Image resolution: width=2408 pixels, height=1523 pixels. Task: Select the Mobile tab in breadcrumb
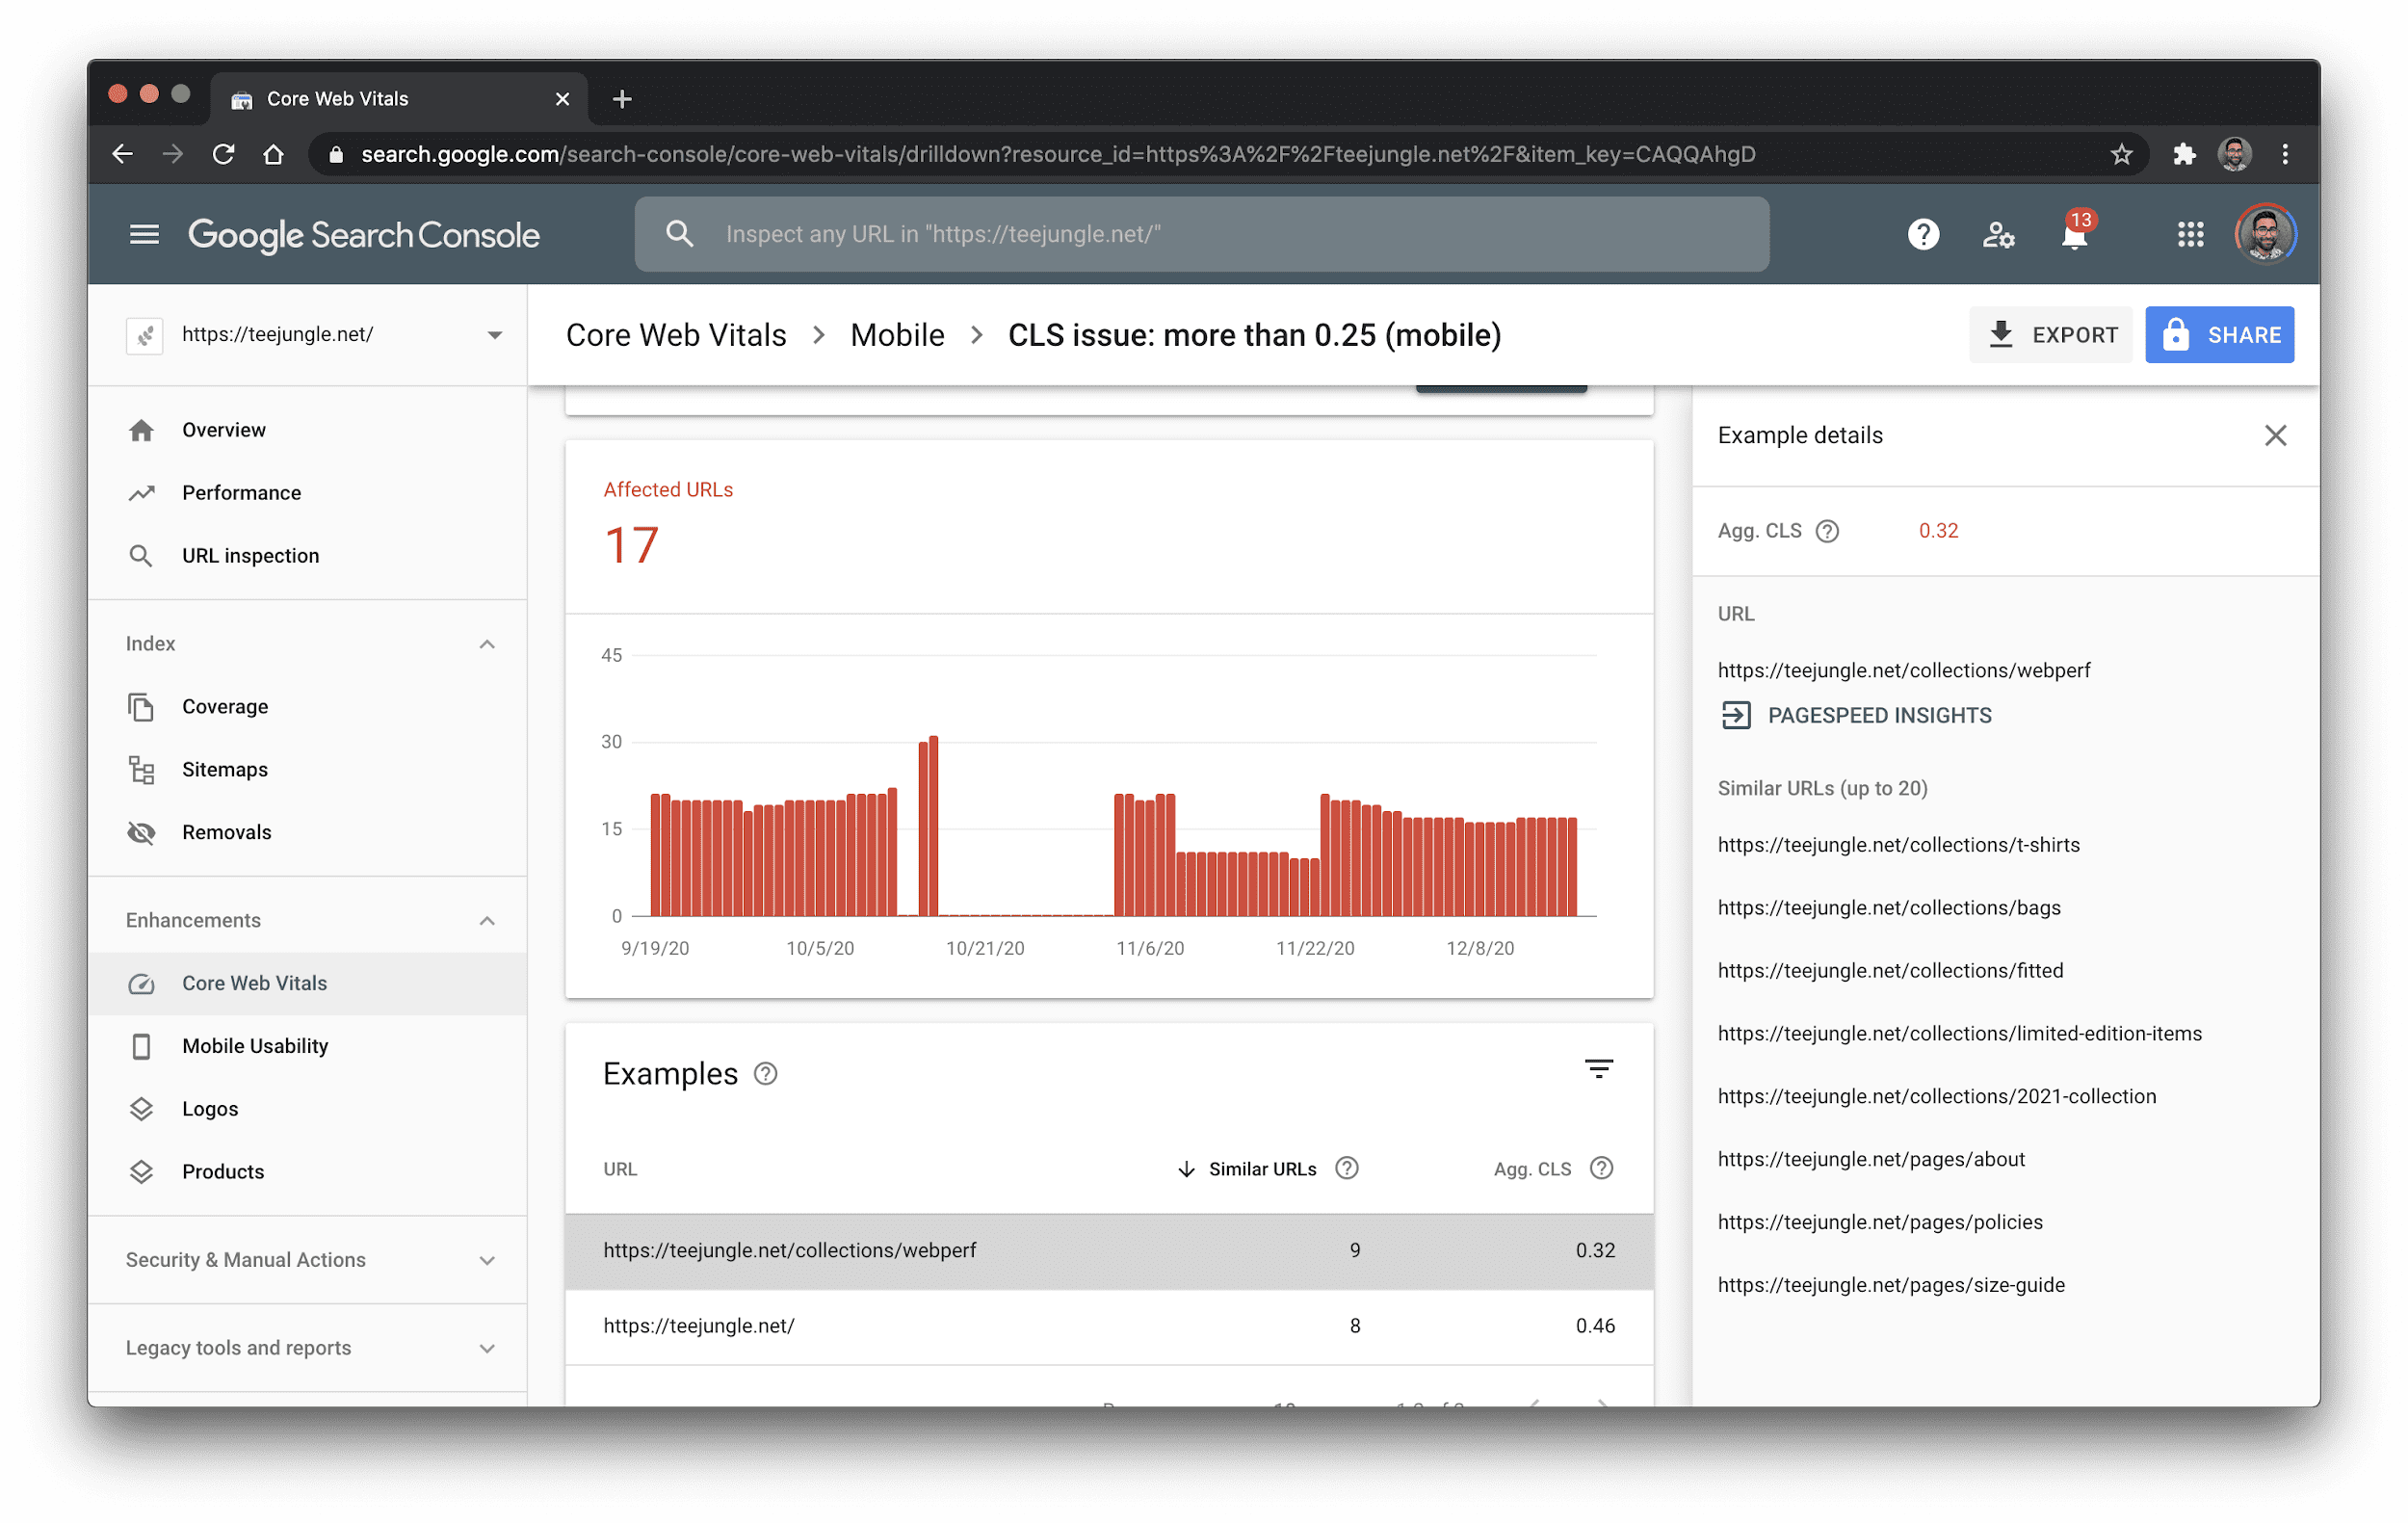[896, 333]
